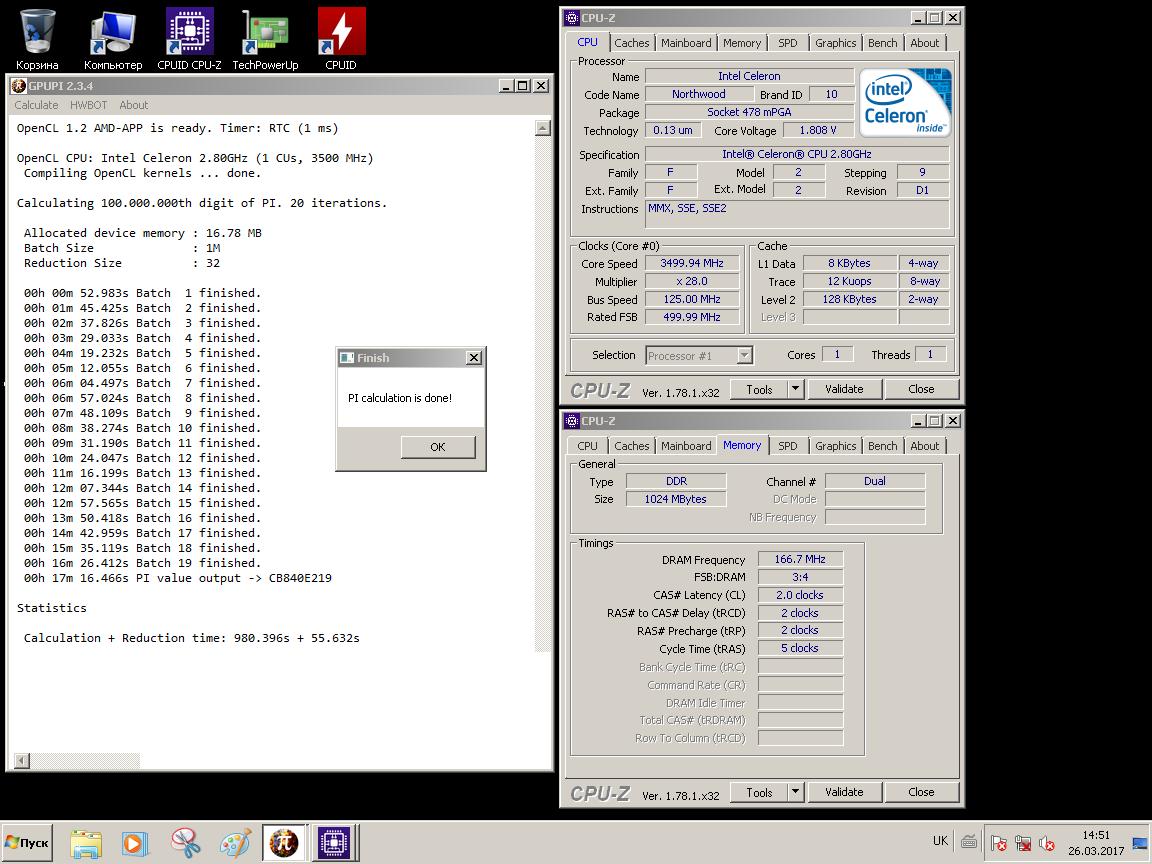Click the upper CPU-Z window title icon
Viewport: 1152px width, 864px height.
coord(572,18)
